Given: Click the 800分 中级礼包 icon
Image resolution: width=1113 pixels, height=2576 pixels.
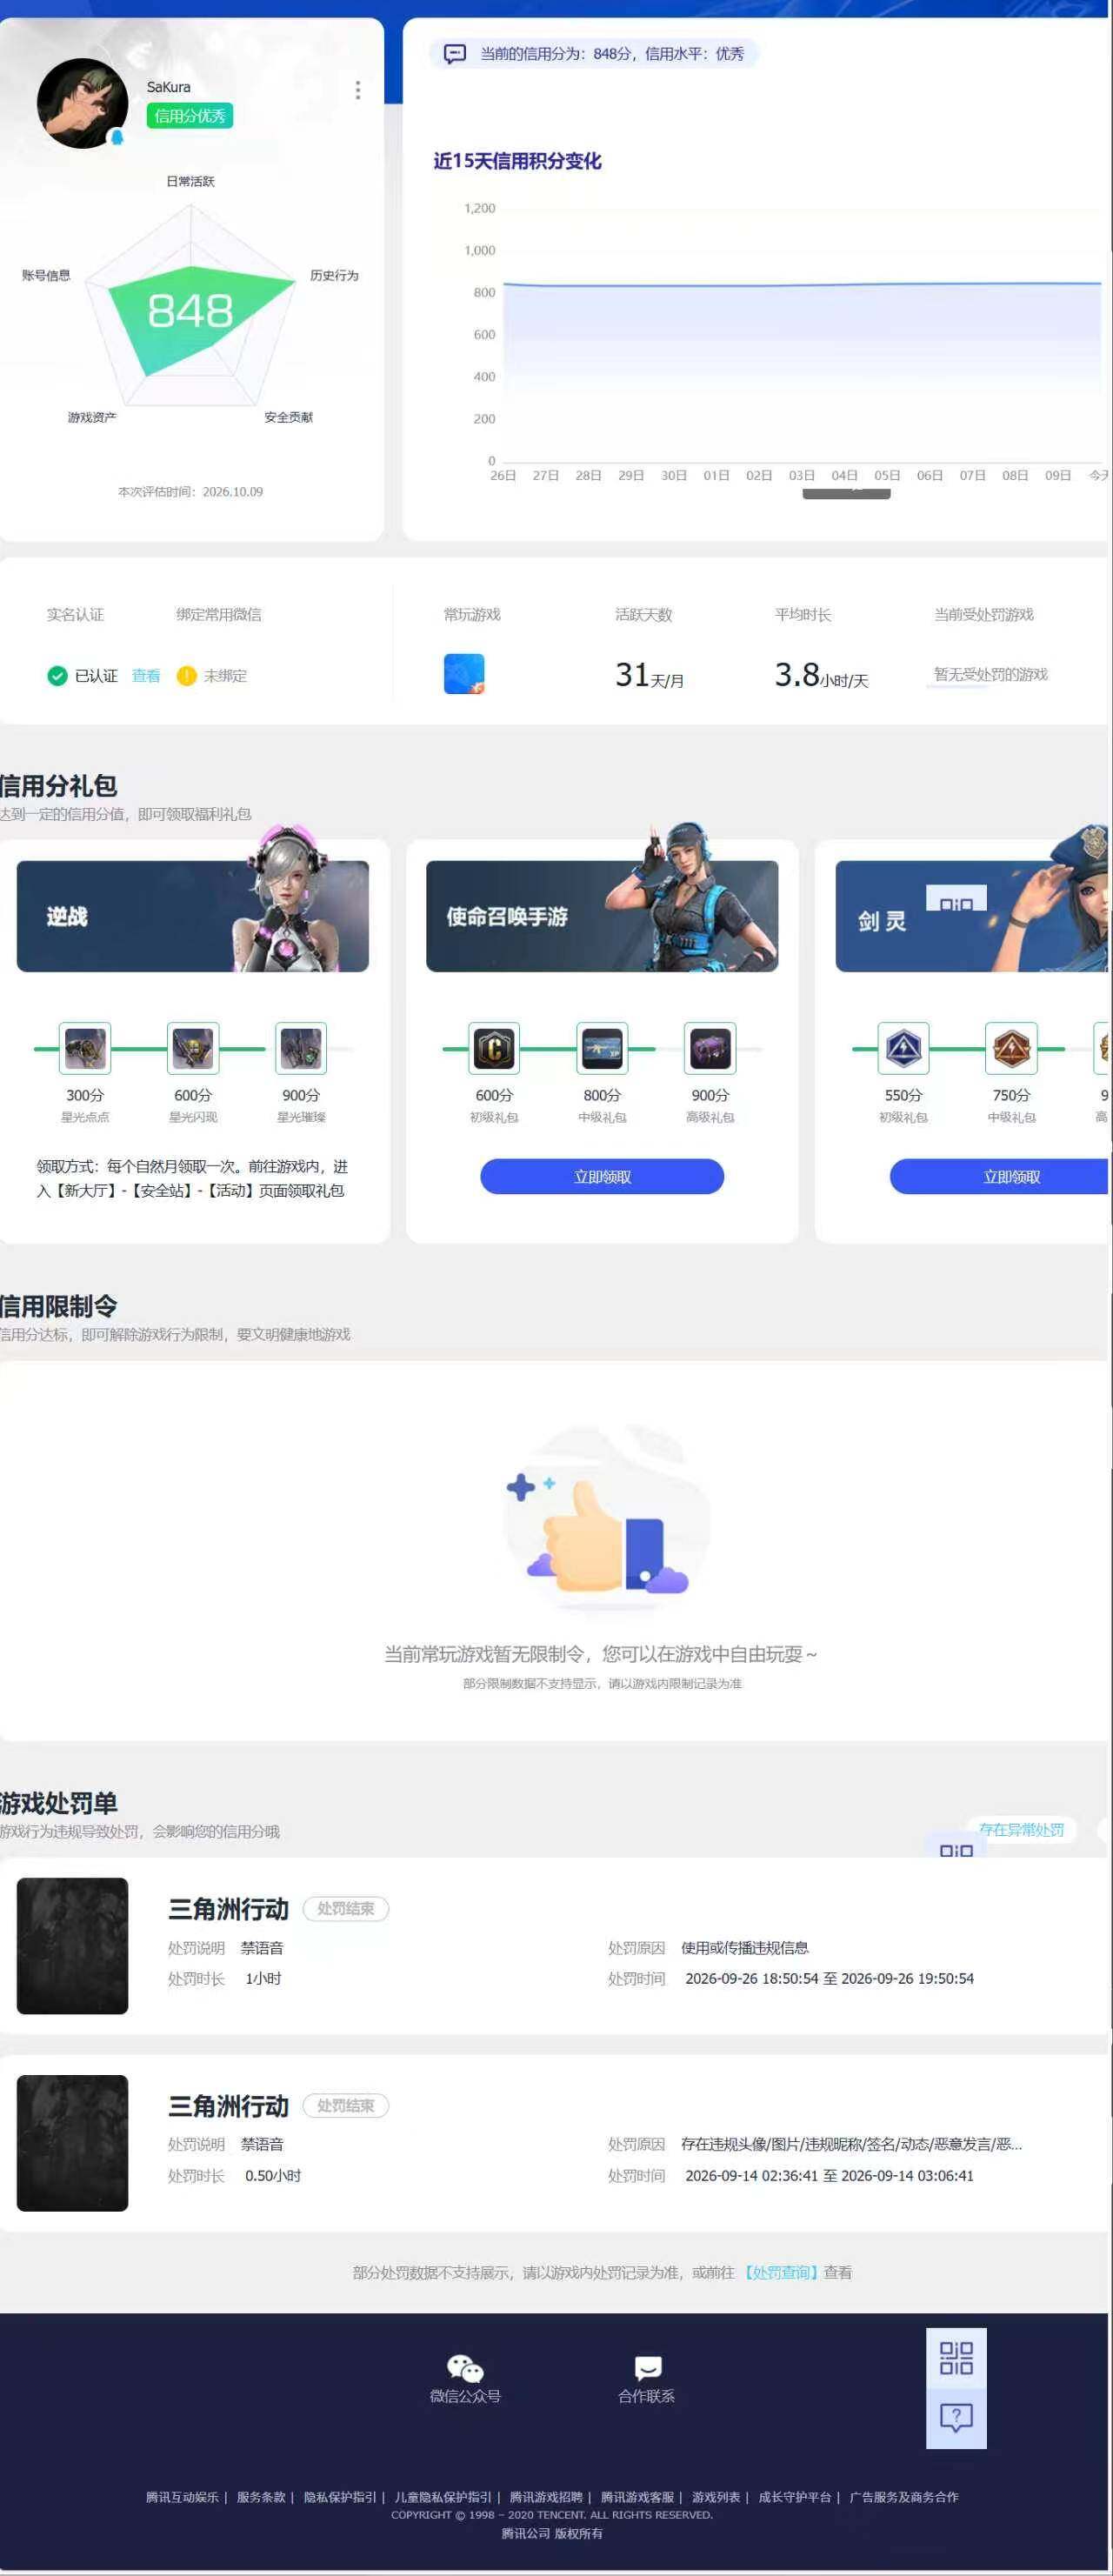Looking at the screenshot, I should [602, 1048].
